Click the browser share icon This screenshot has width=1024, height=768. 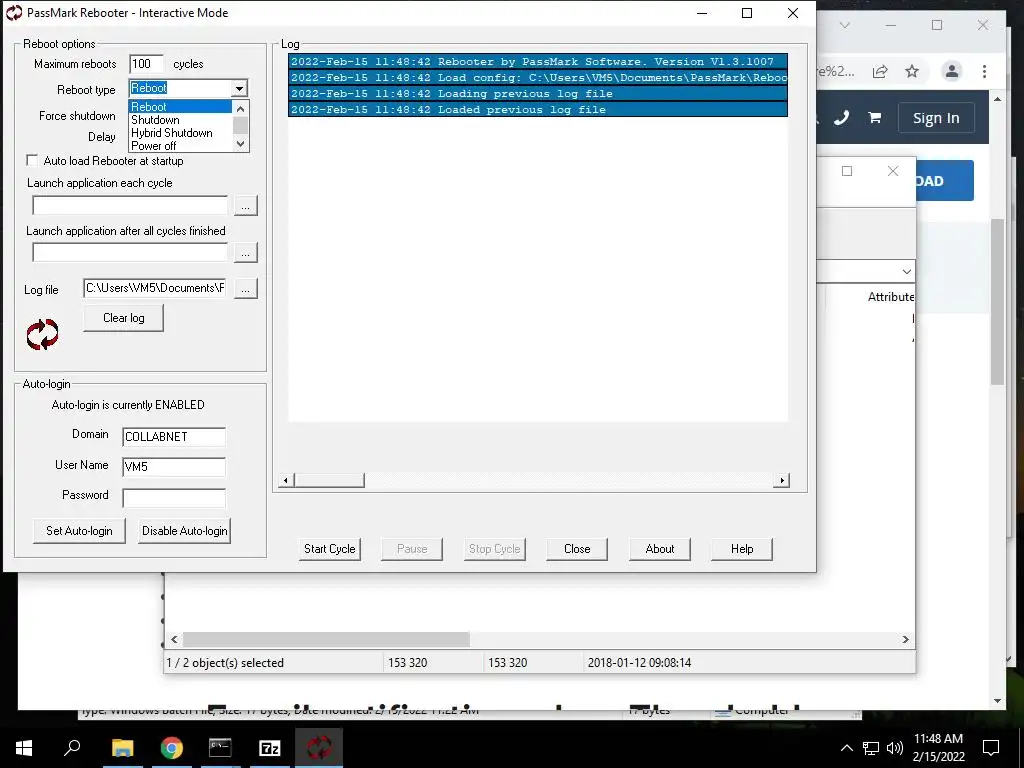(880, 71)
